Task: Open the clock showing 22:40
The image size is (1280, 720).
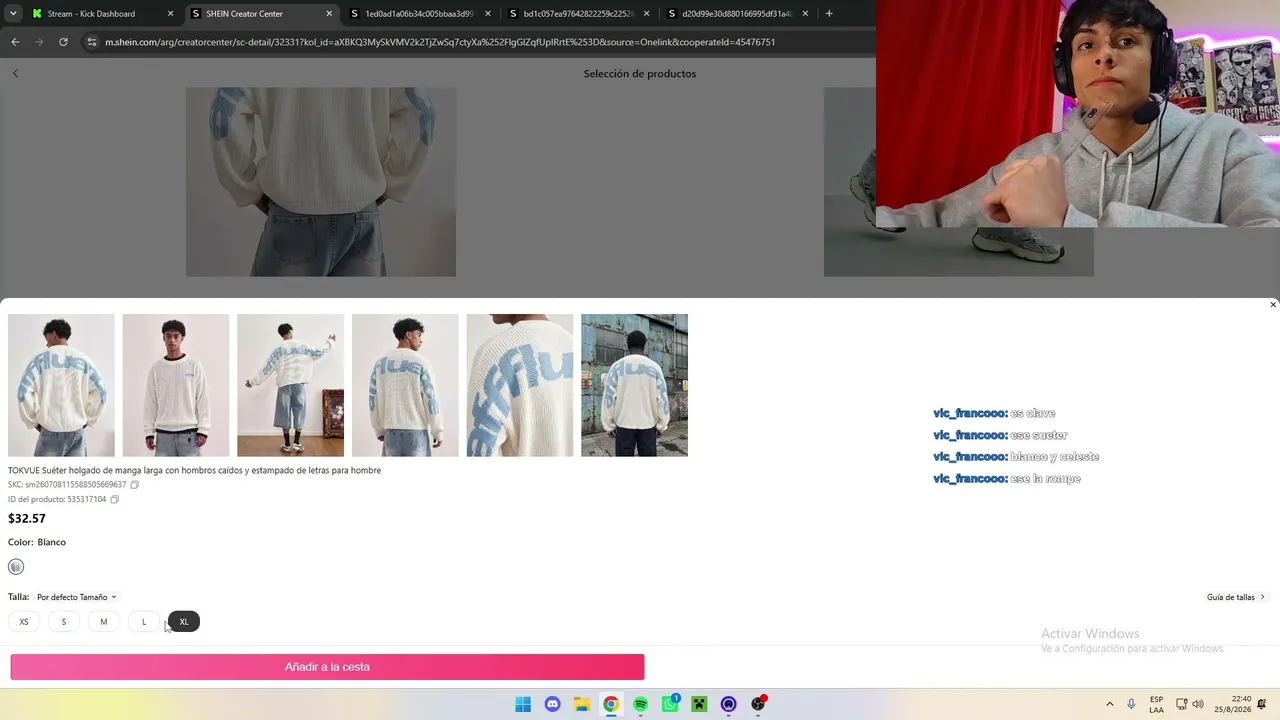Action: pos(1233,704)
